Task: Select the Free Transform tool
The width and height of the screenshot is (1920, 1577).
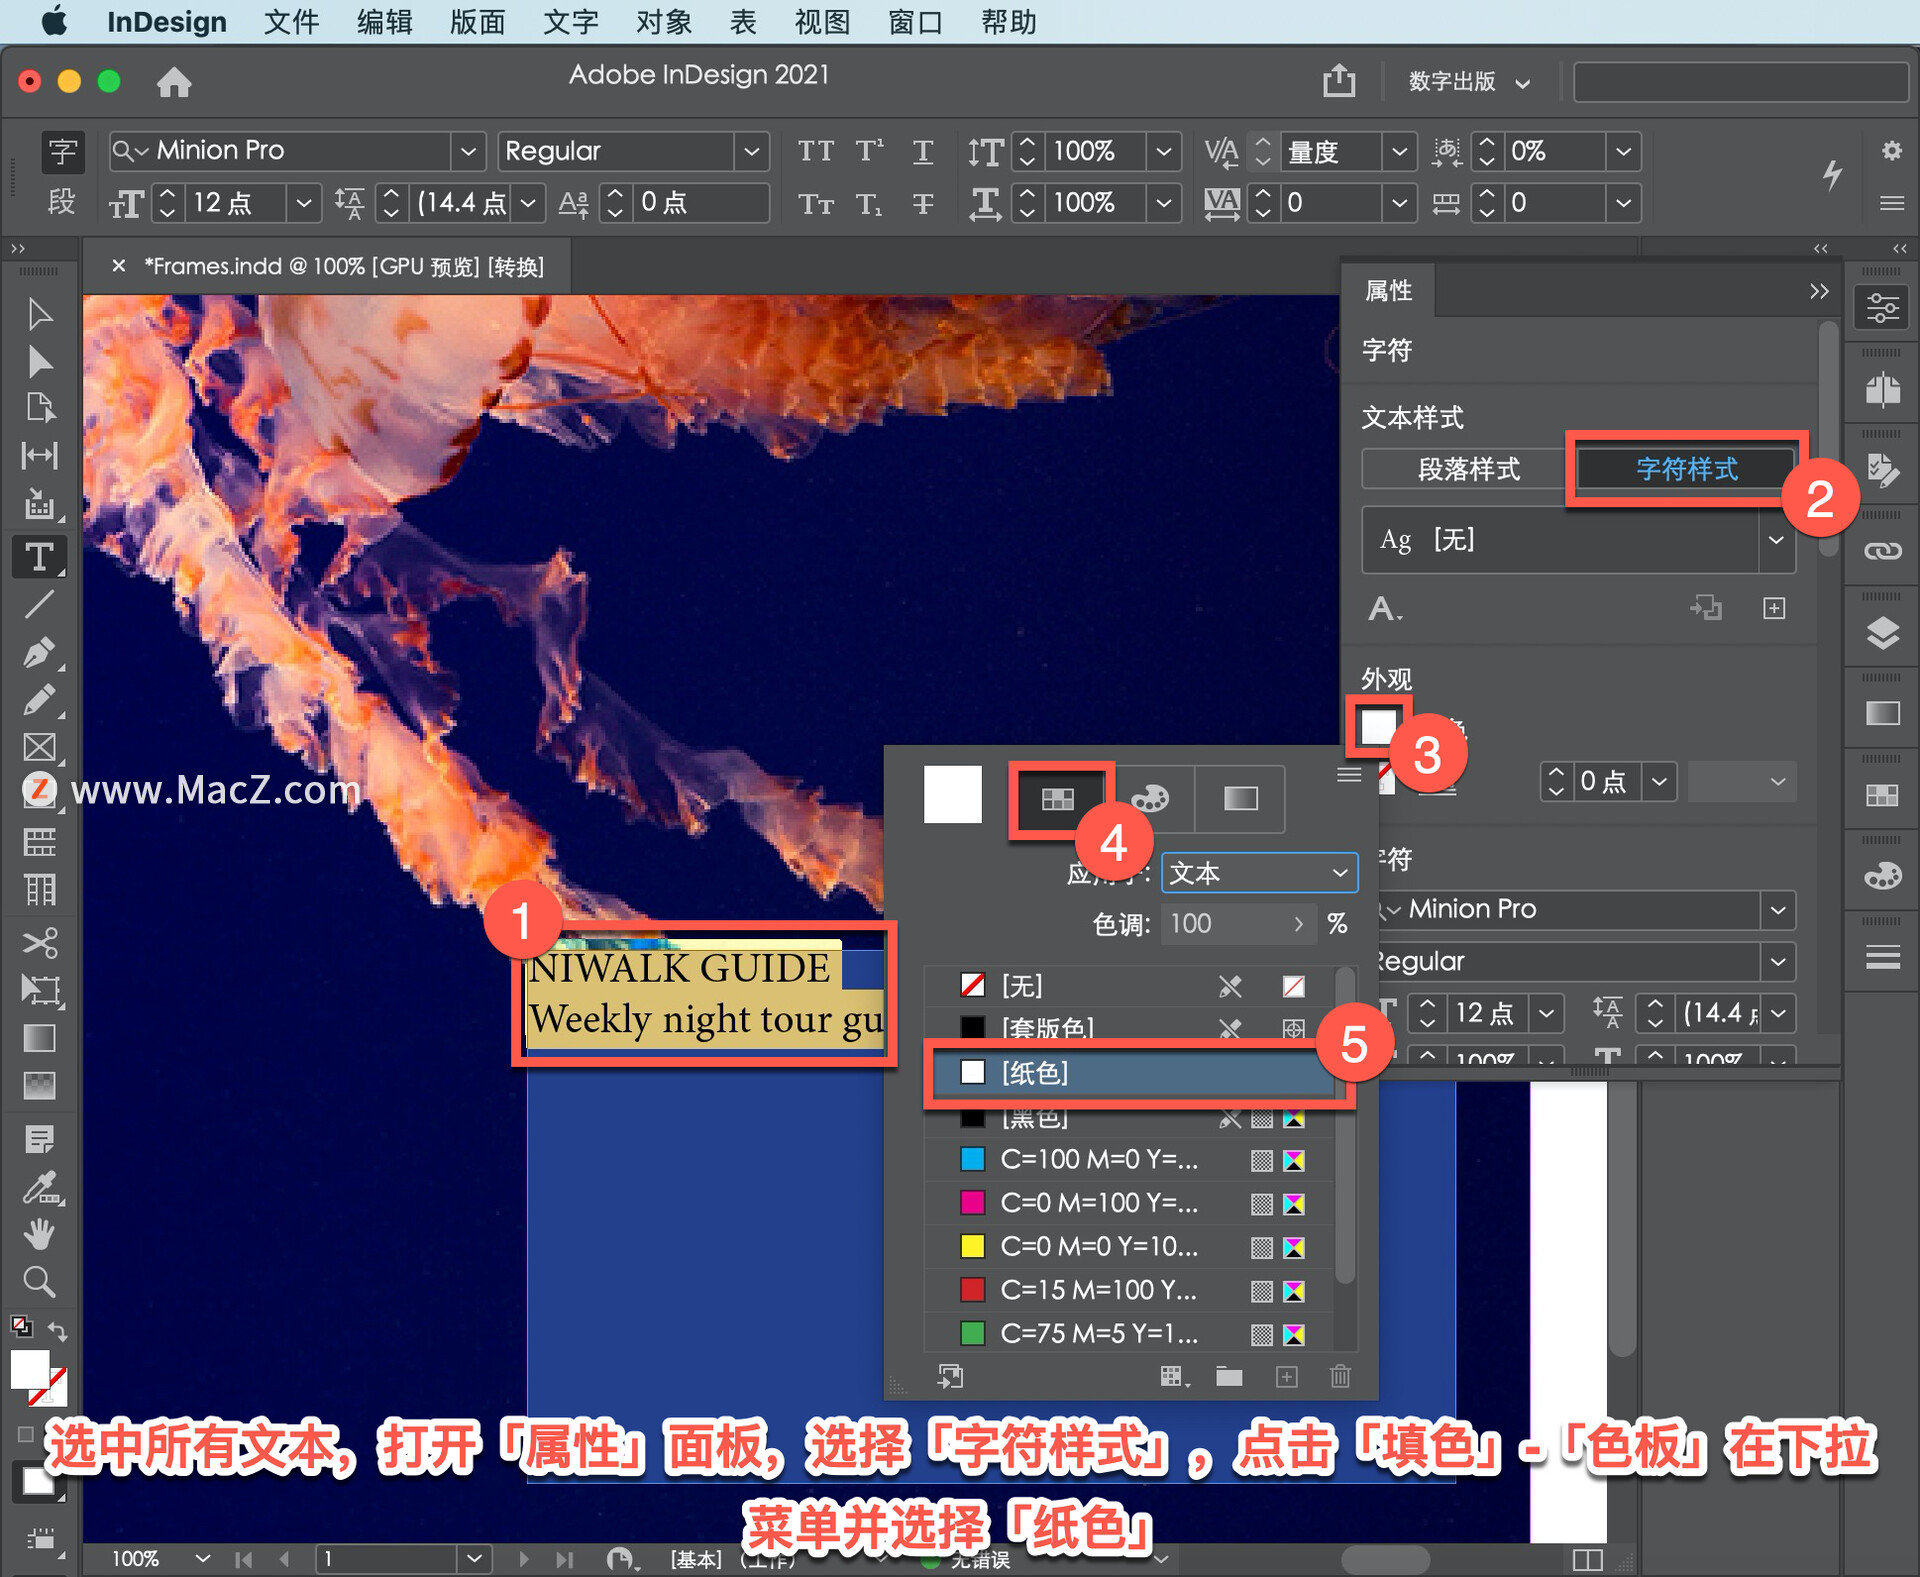Action: pos(39,990)
